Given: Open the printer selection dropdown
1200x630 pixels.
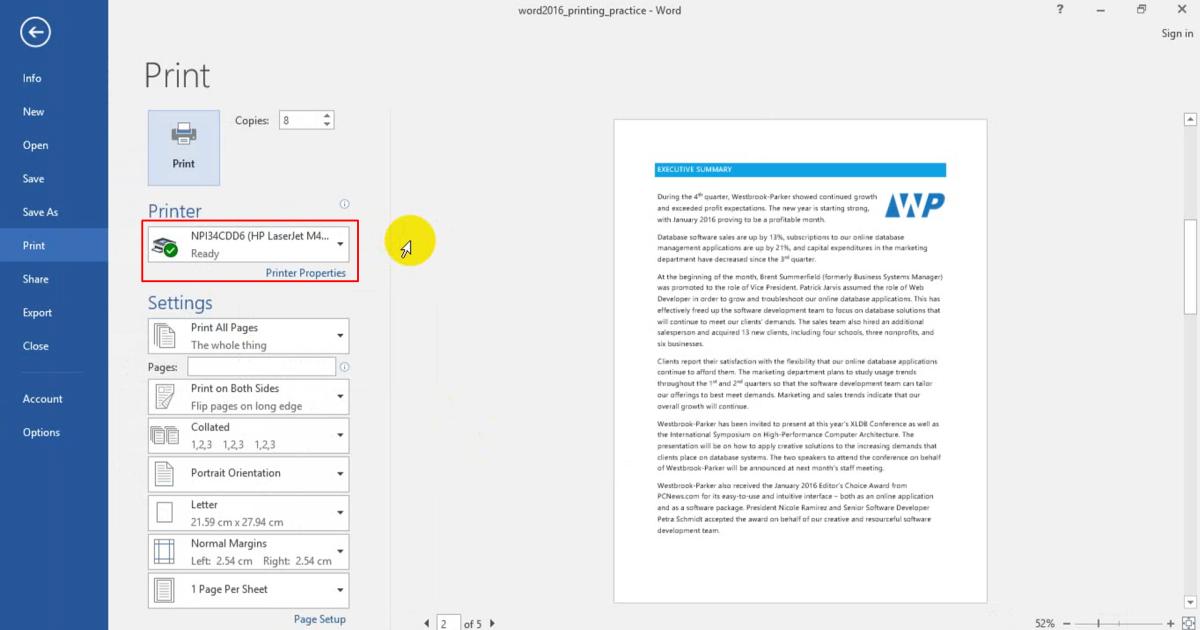Looking at the screenshot, I should click(x=249, y=244).
